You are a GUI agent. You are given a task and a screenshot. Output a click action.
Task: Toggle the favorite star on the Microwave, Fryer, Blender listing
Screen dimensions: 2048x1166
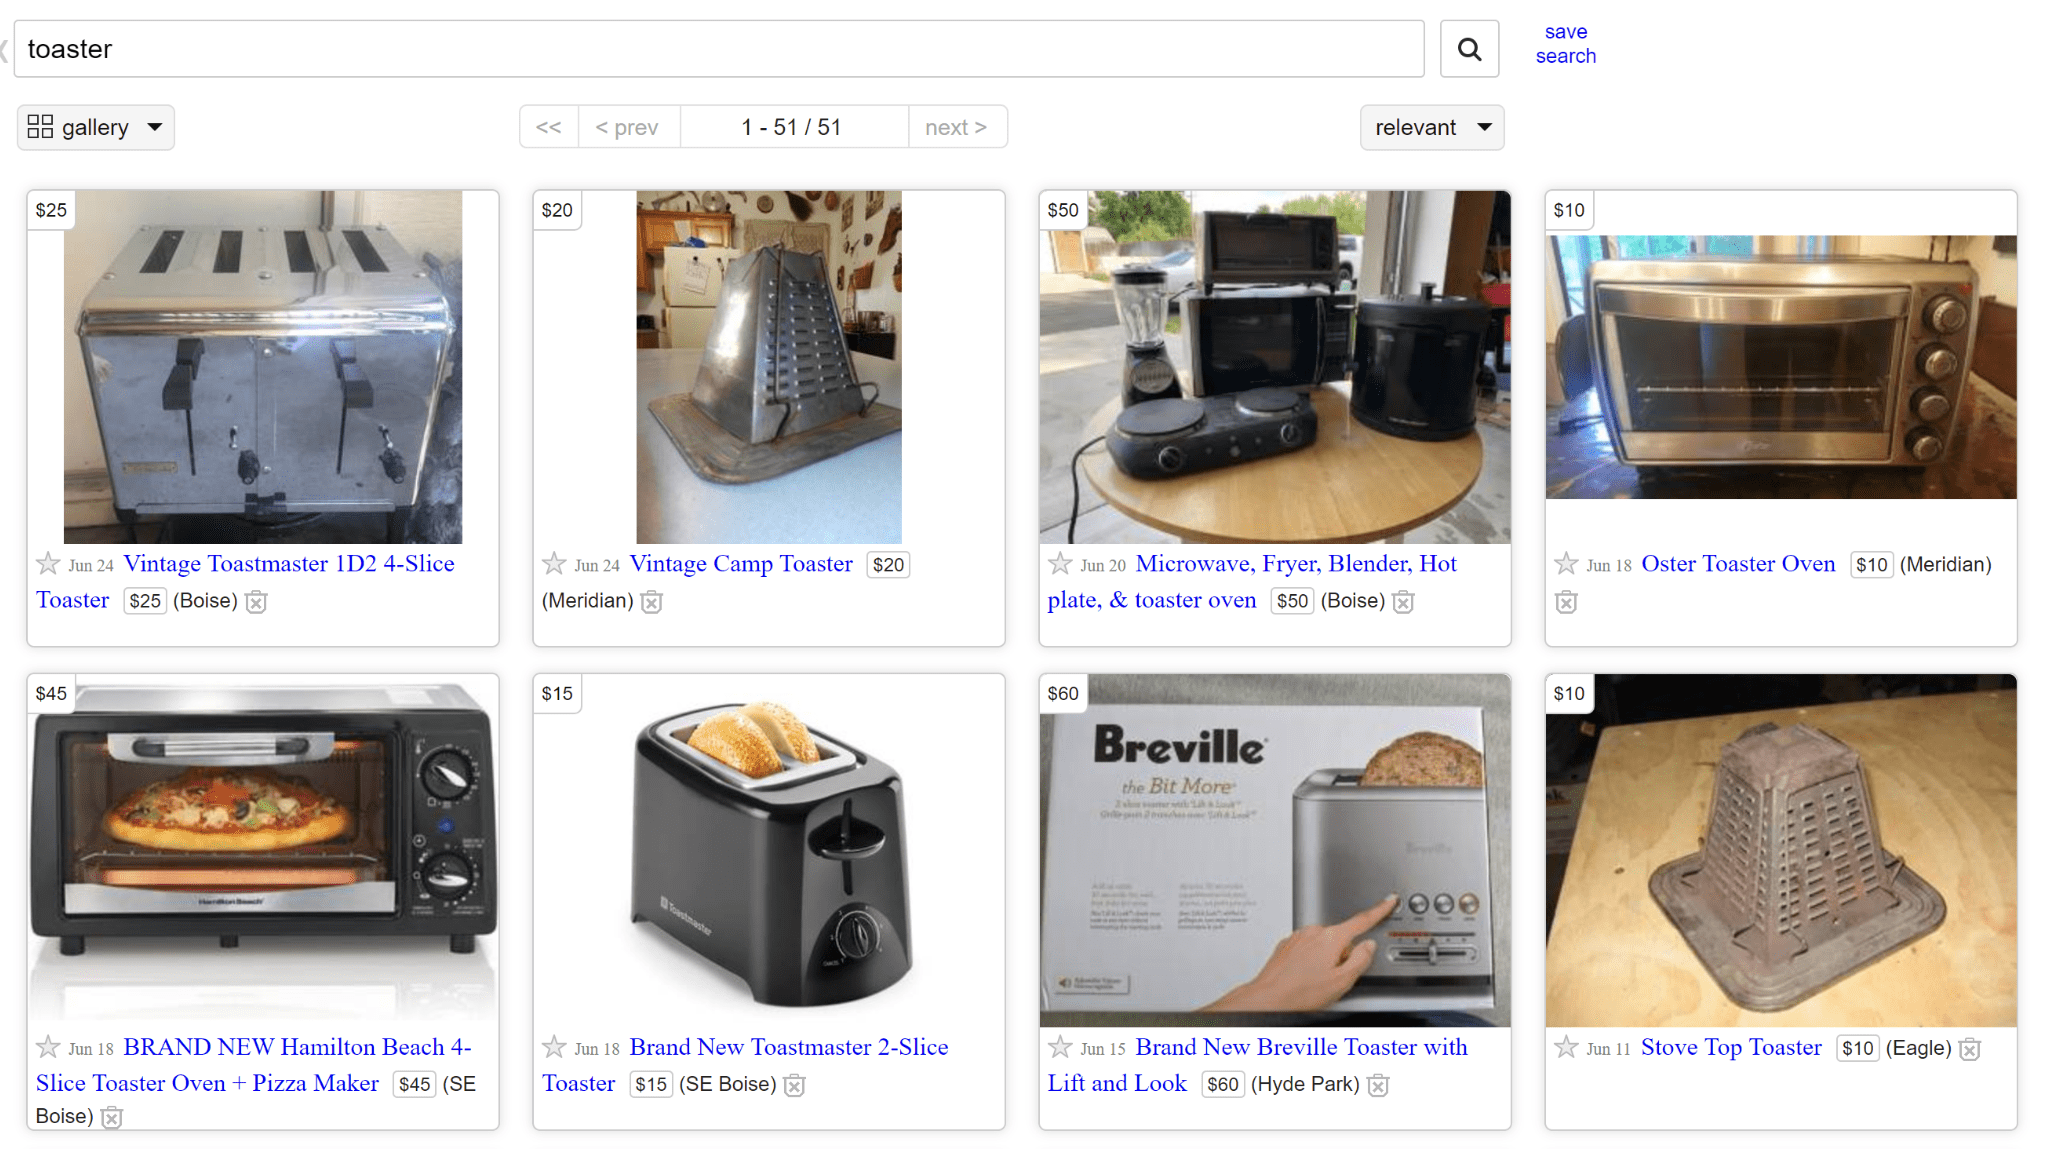pyautogui.click(x=1059, y=564)
